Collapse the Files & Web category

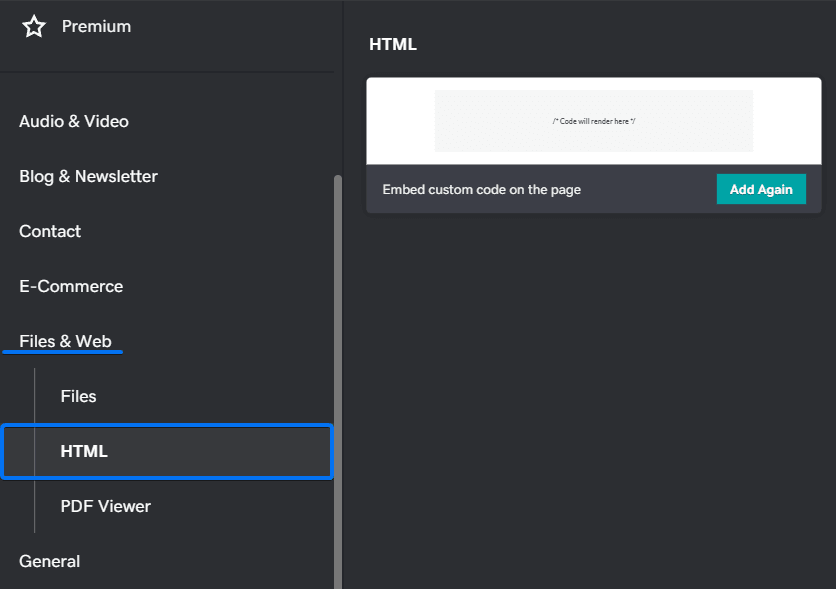coord(66,341)
